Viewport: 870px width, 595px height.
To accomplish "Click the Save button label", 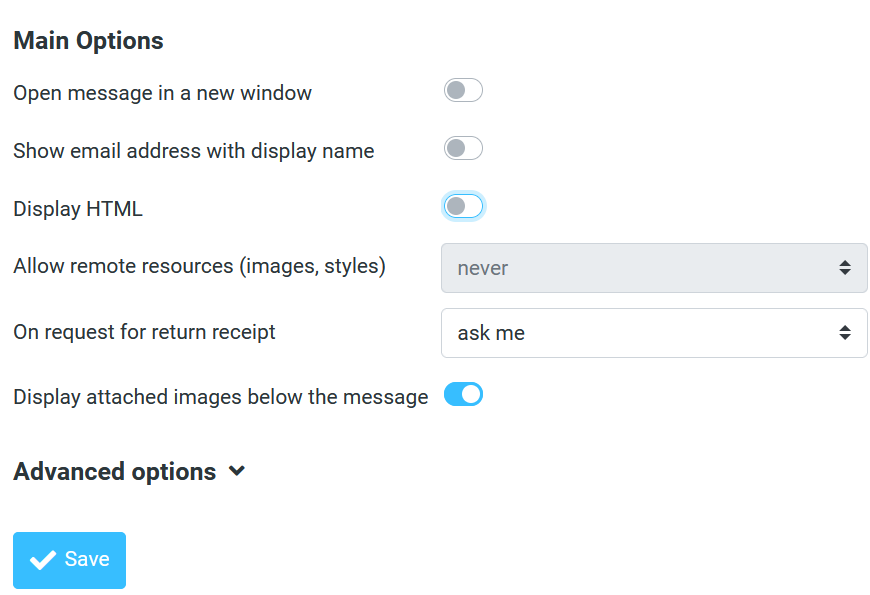I will point(87,560).
